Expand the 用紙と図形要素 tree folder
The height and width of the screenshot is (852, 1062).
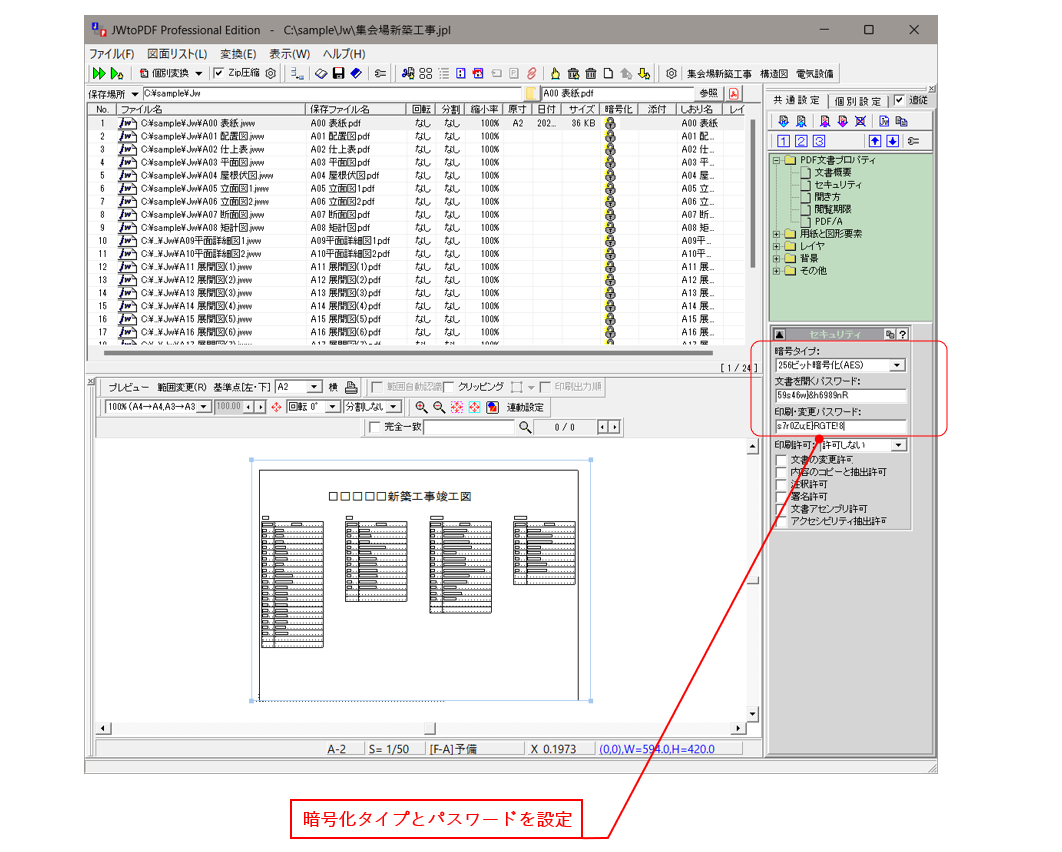[x=777, y=234]
